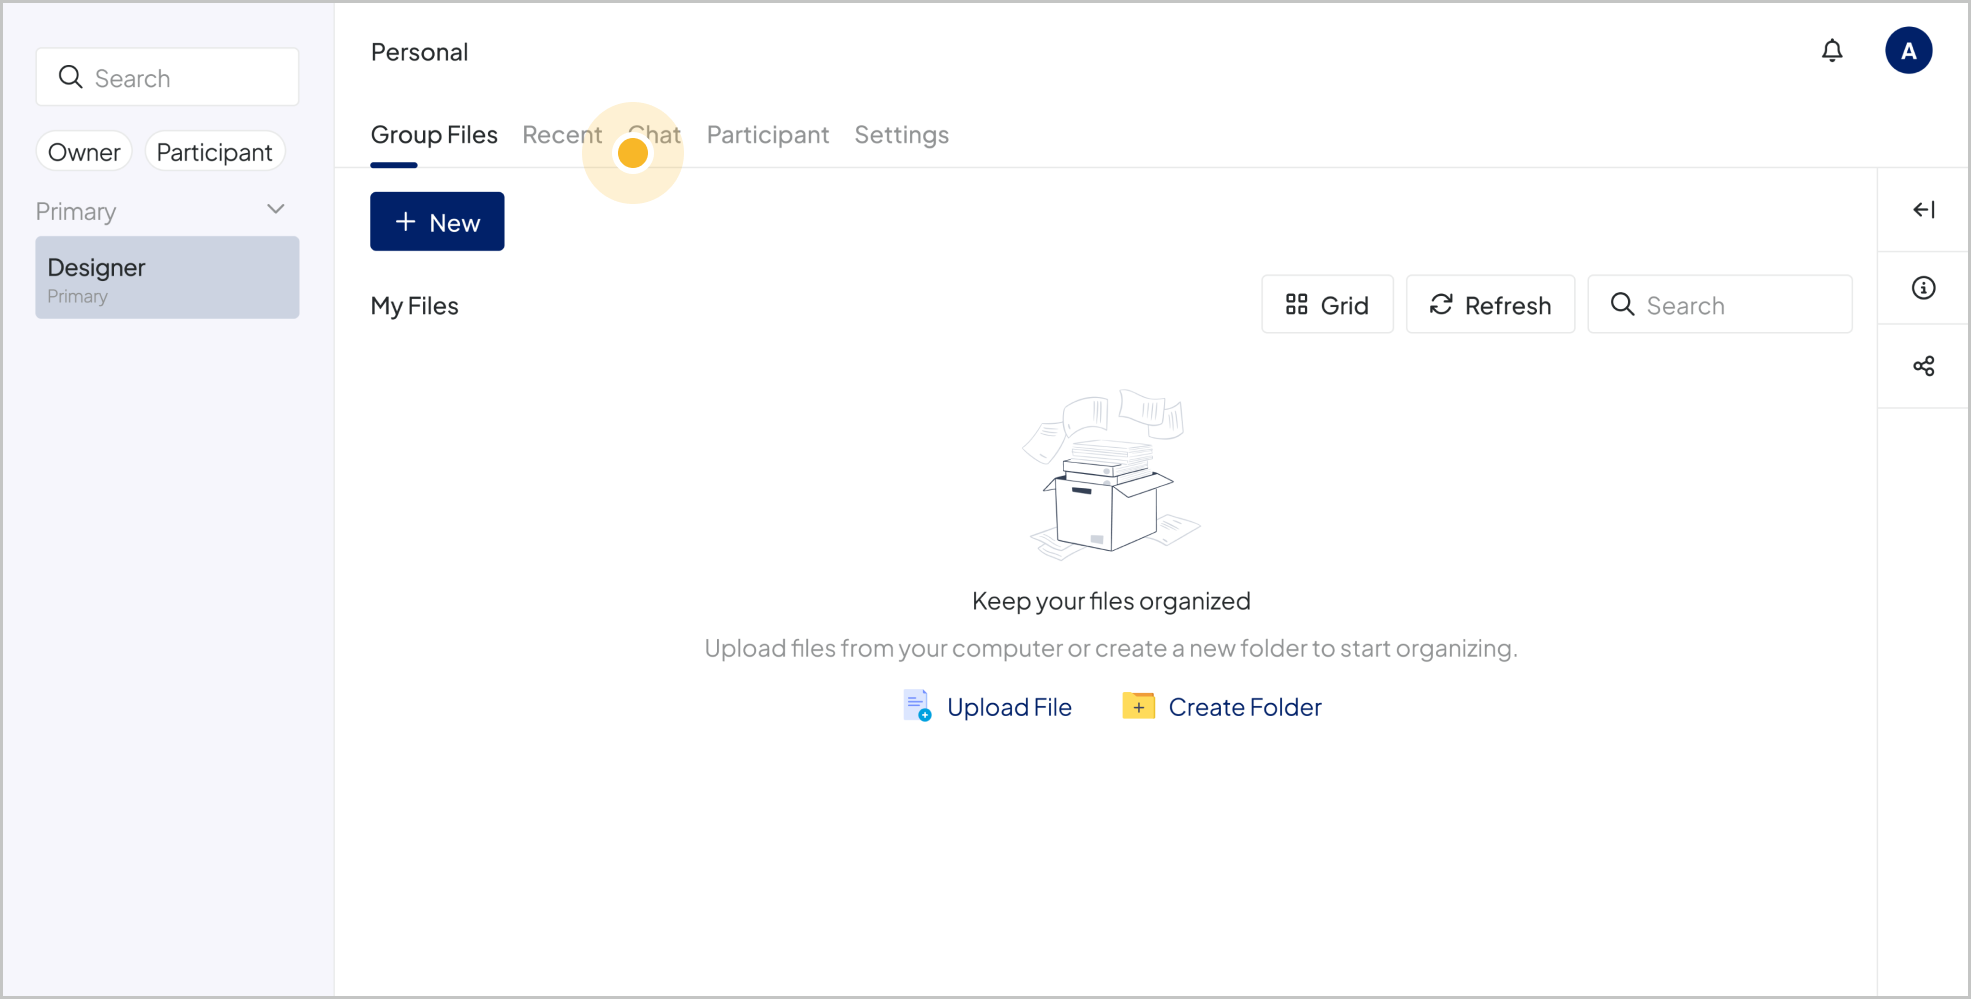Screen dimensions: 1972x999
Task: Open the notifications bell
Action: pyautogui.click(x=1831, y=51)
